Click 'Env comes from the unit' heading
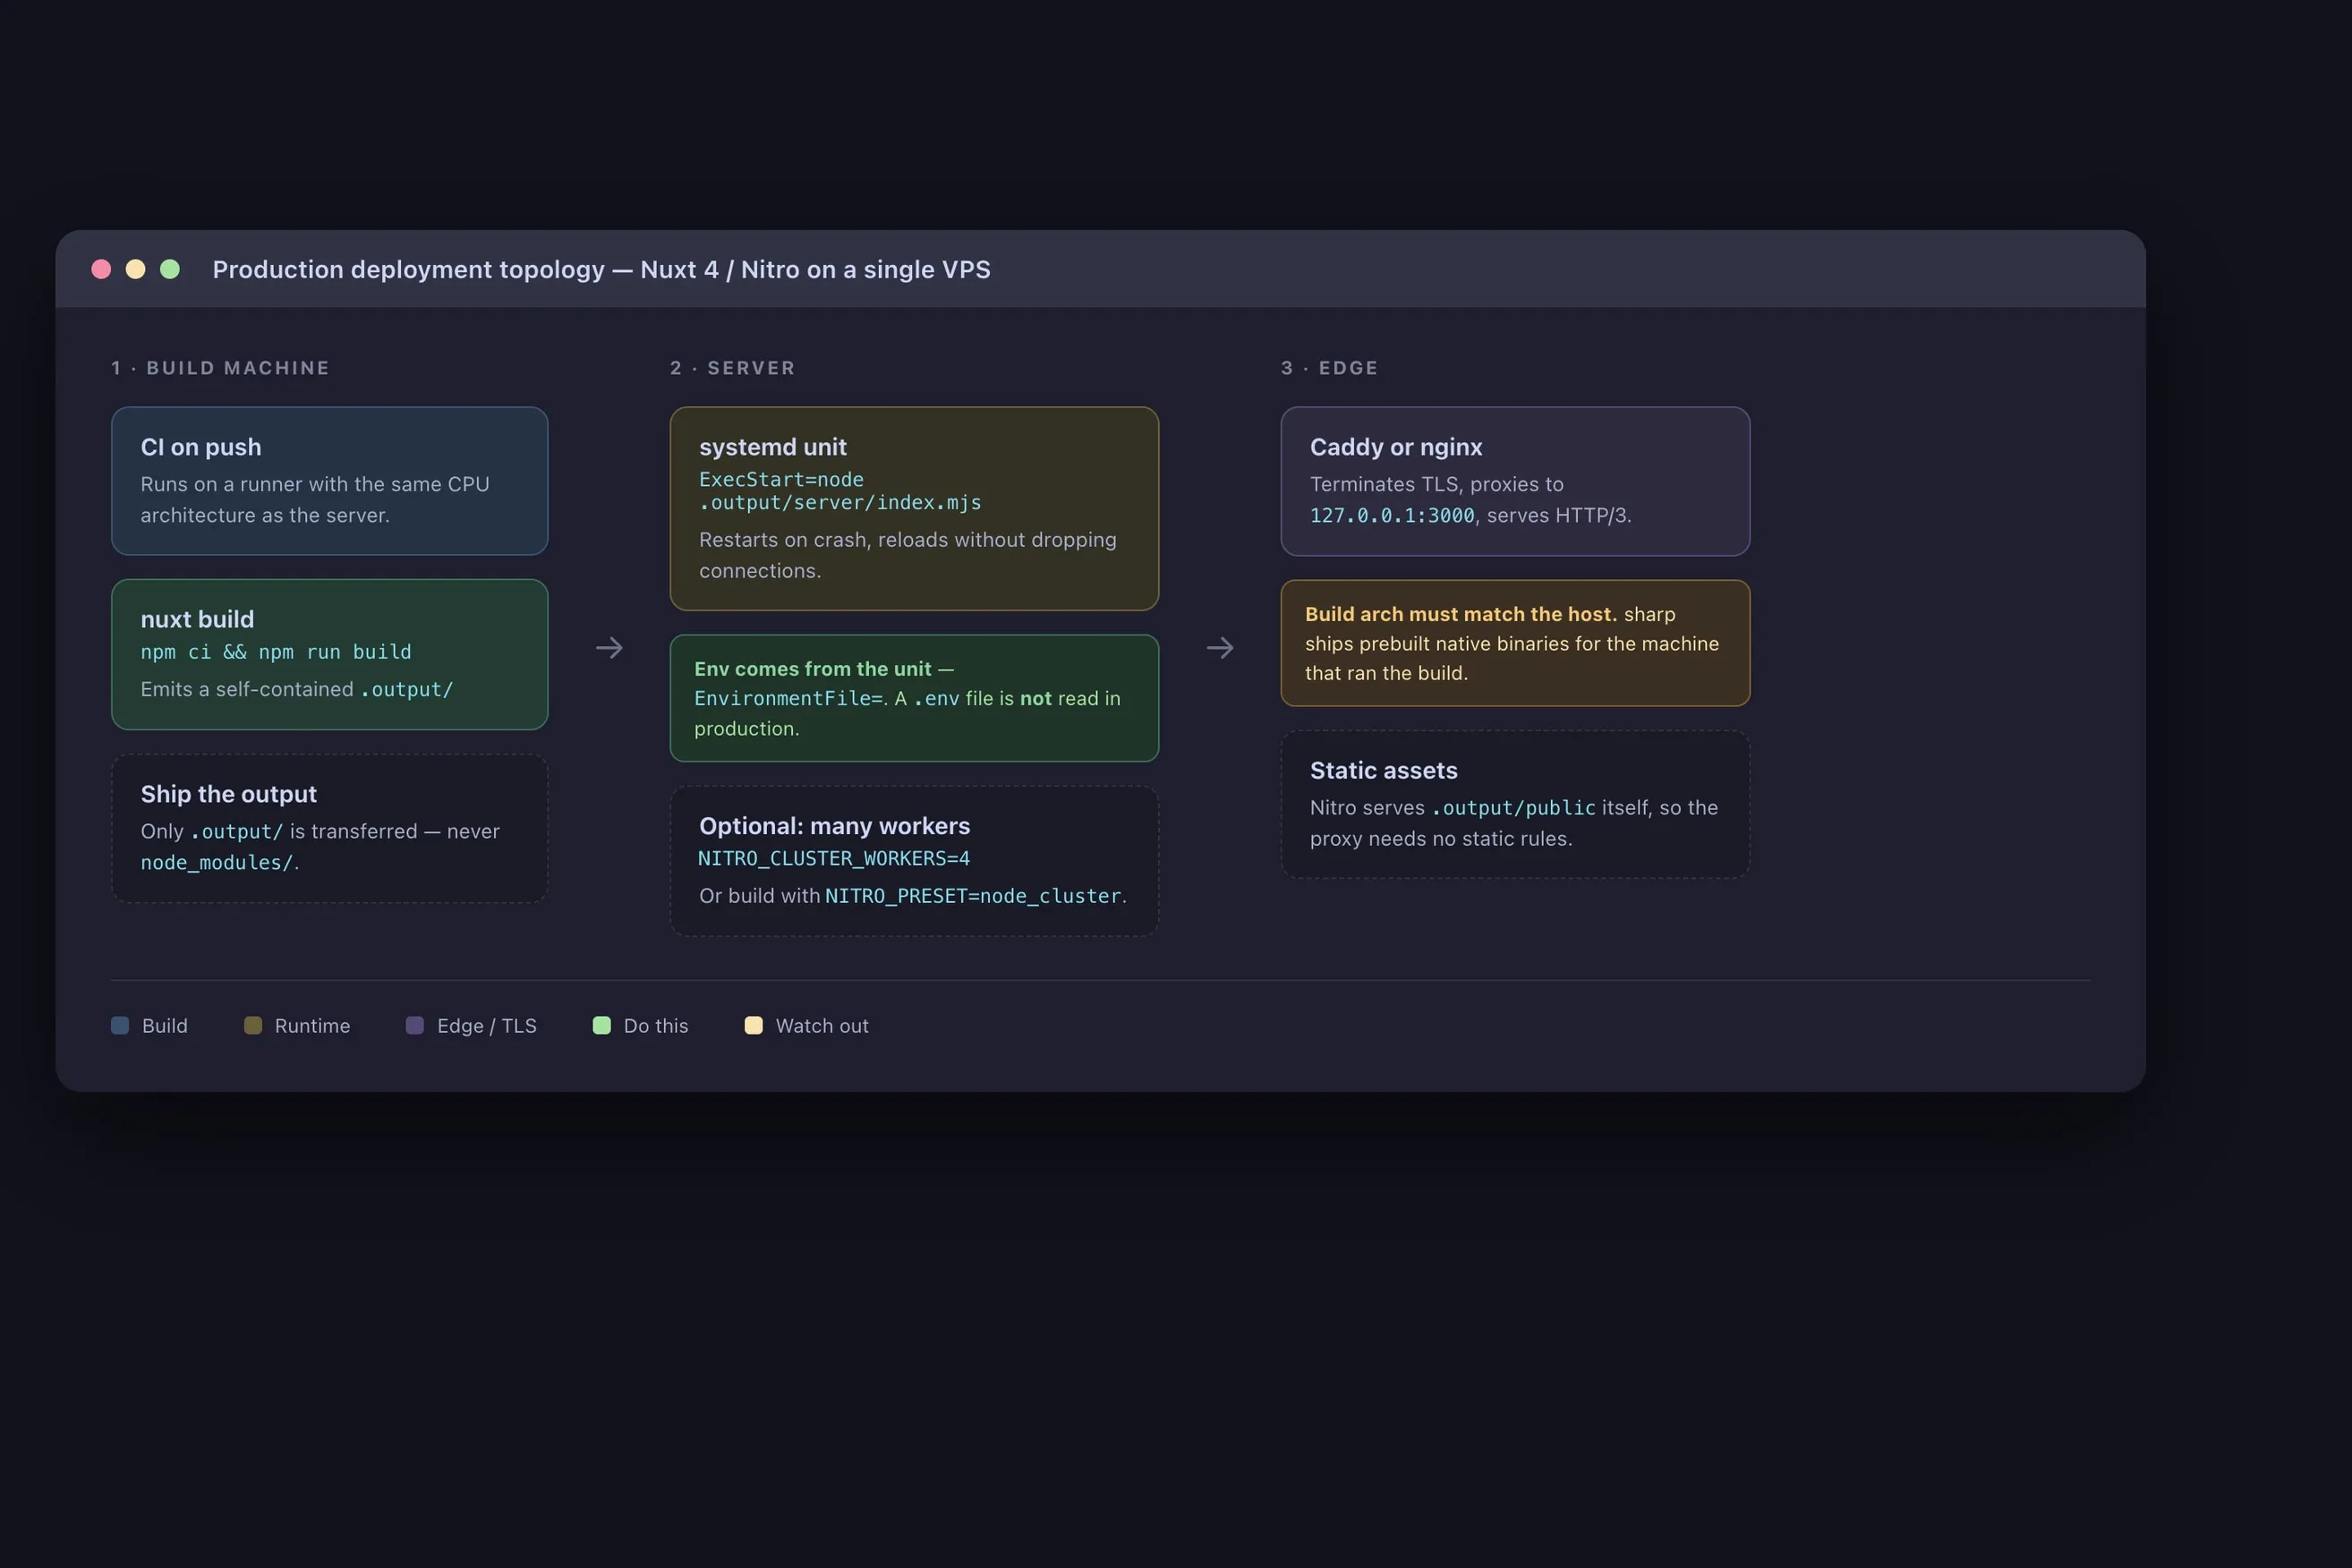The width and height of the screenshot is (2352, 1568). (x=812, y=669)
